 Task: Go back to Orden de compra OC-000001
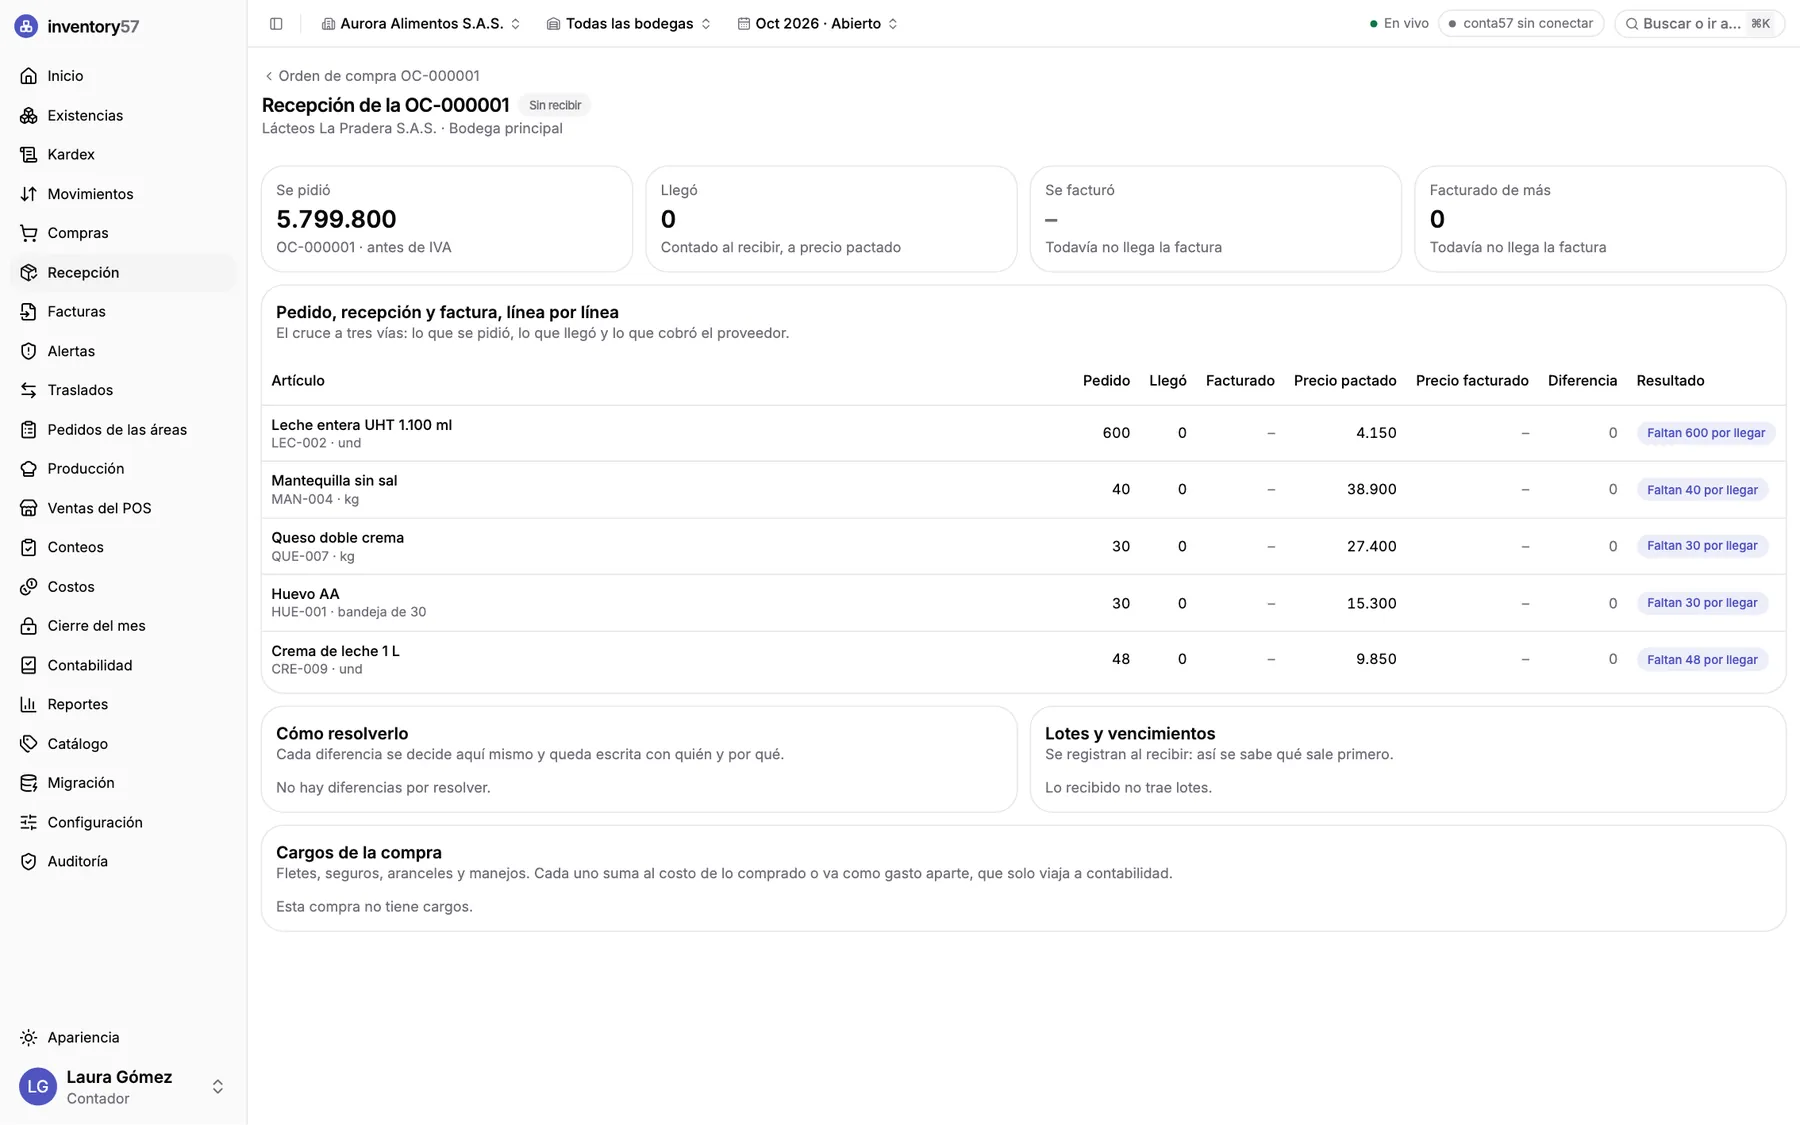(x=371, y=76)
